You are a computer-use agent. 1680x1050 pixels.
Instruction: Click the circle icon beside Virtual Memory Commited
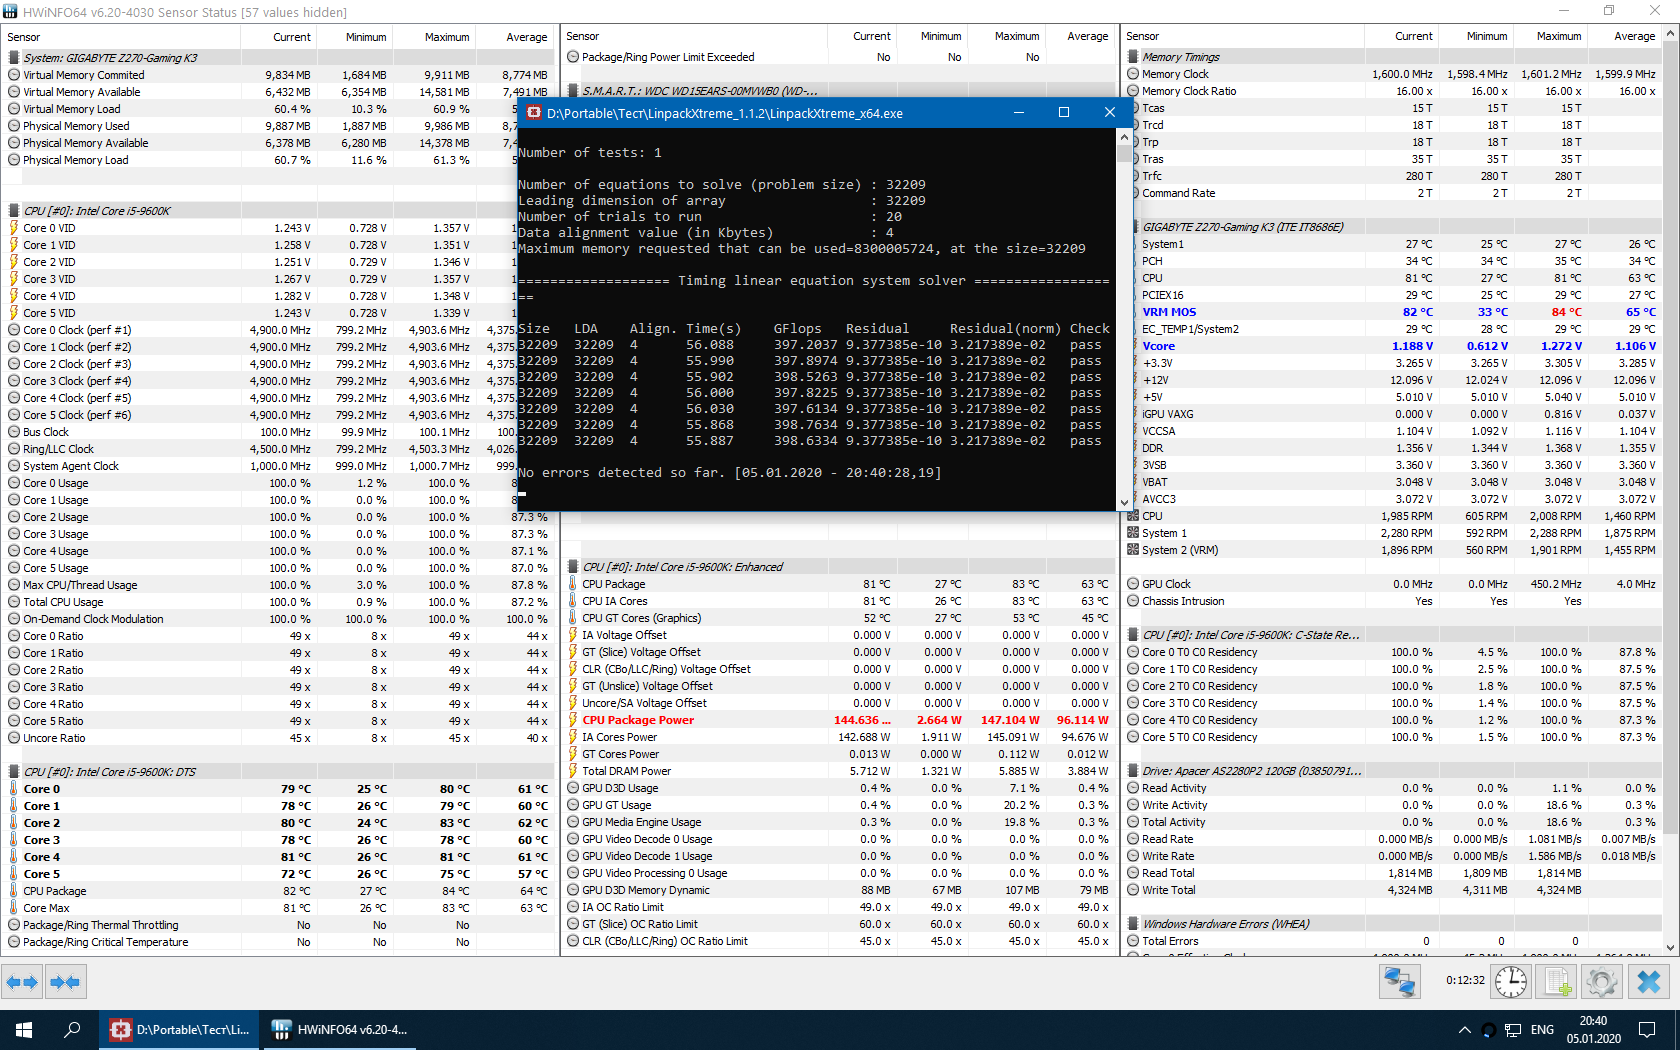(14, 75)
